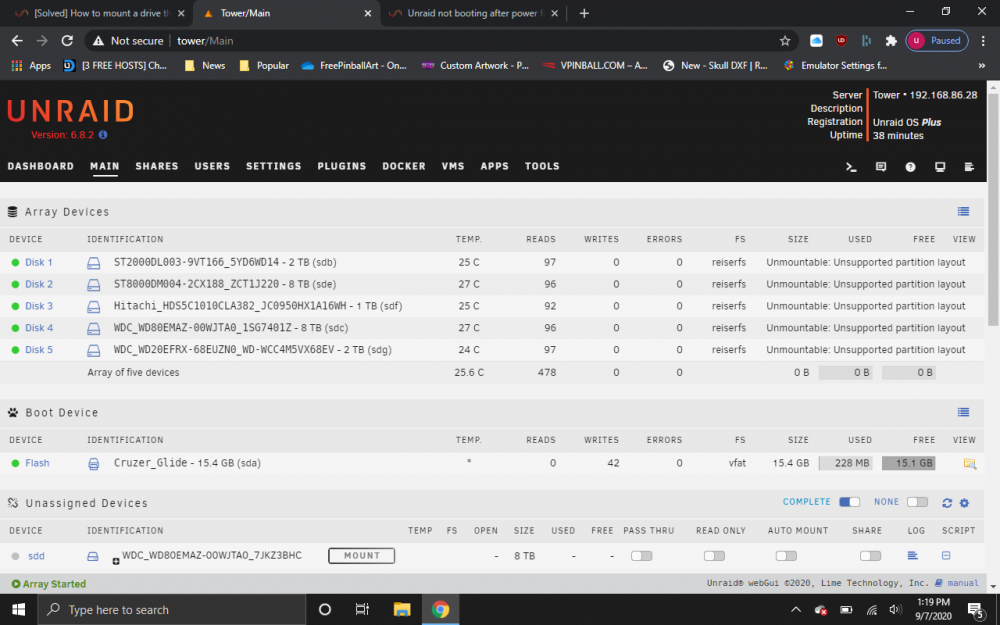
Task: Go to the TOOLS menu
Action: (x=542, y=166)
